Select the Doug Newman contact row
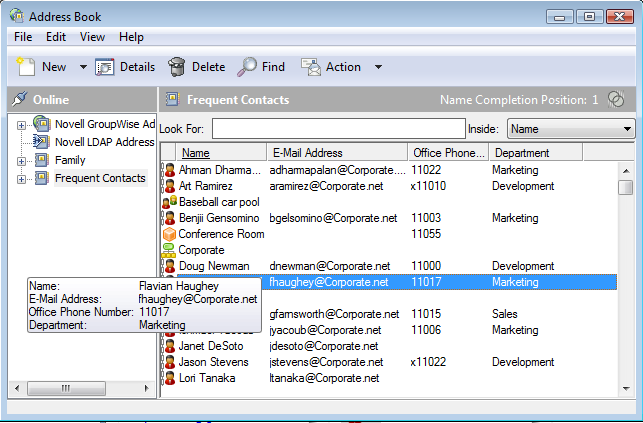The image size is (643, 423). click(x=389, y=266)
